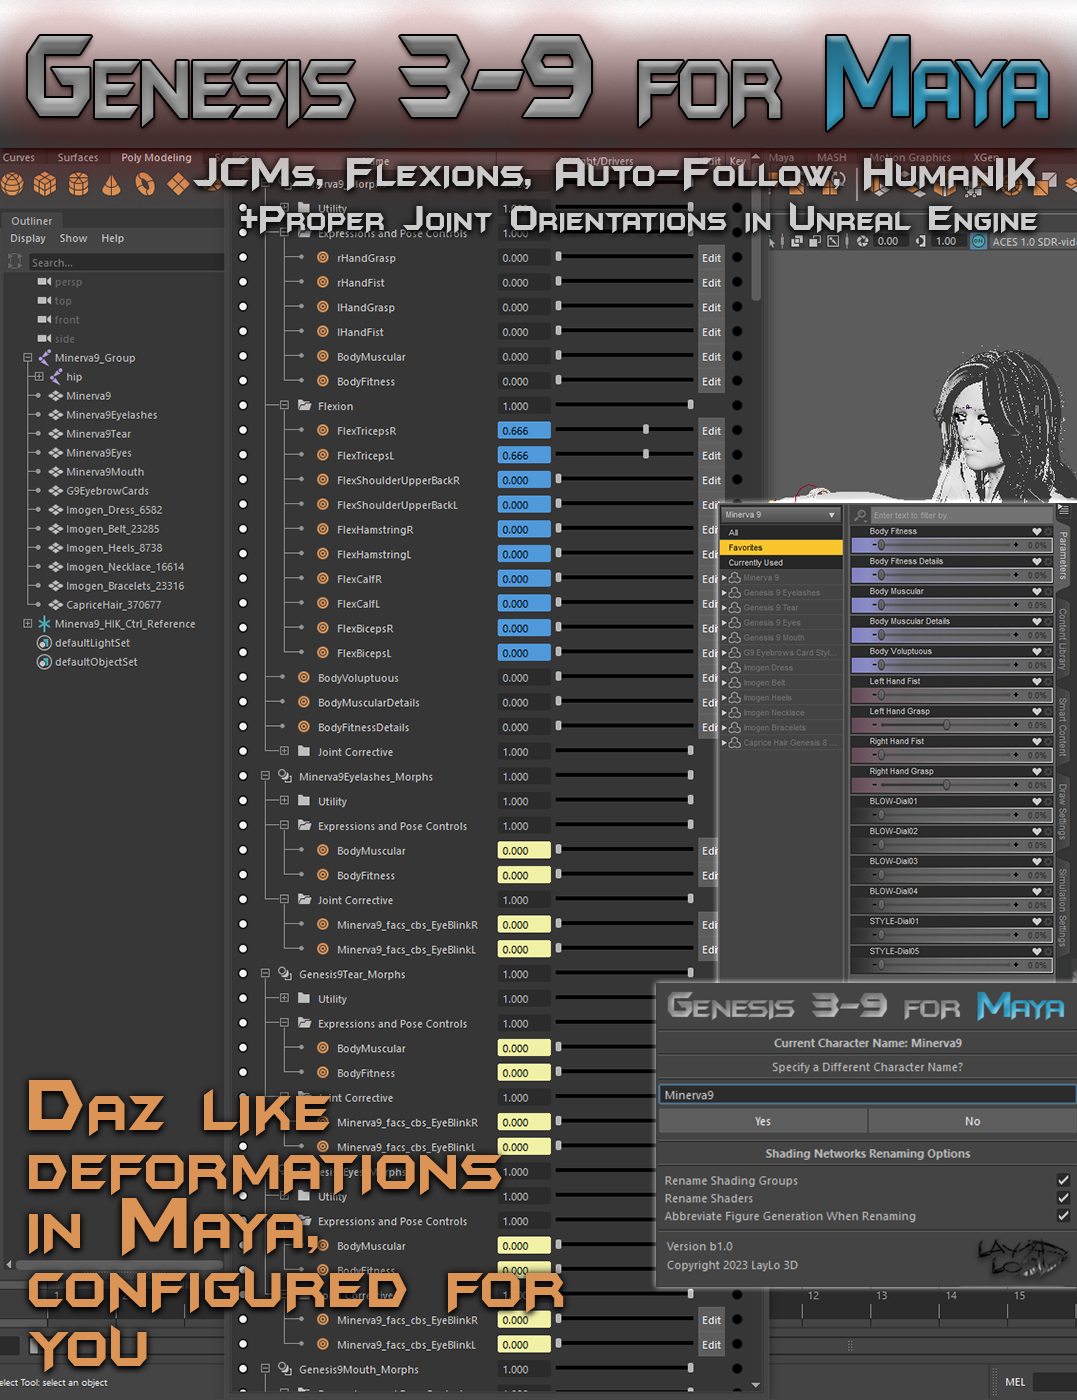The width and height of the screenshot is (1077, 1400).
Task: Expand the hip joint in Outliner
Action: (39, 376)
